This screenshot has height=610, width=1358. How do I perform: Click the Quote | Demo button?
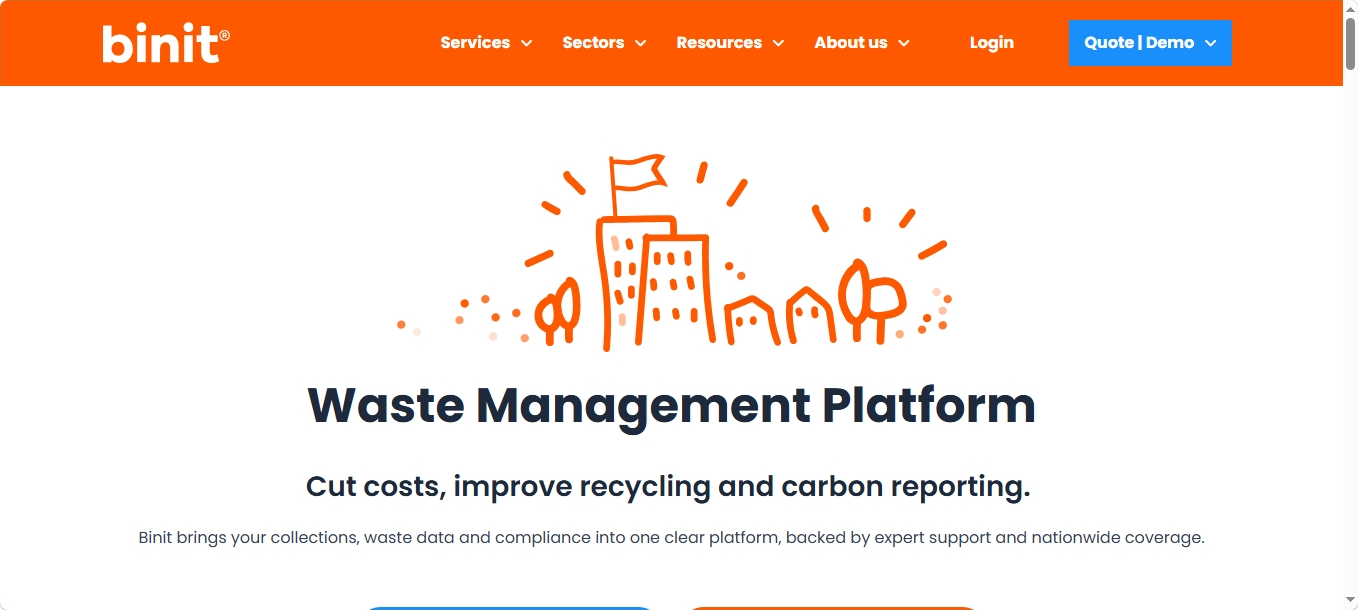coord(1150,43)
